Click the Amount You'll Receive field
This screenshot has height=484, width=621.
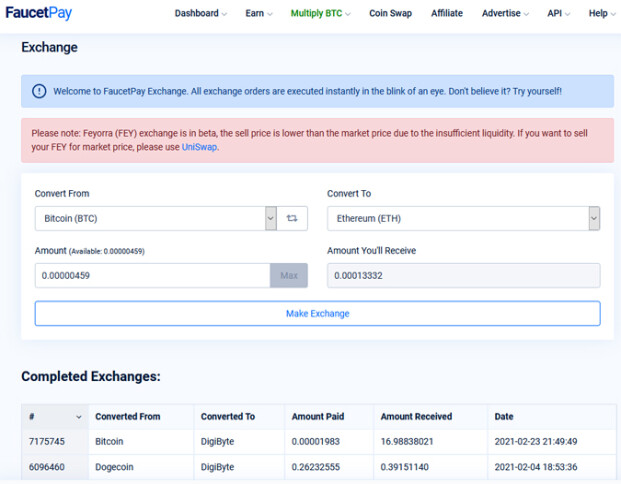(x=463, y=275)
